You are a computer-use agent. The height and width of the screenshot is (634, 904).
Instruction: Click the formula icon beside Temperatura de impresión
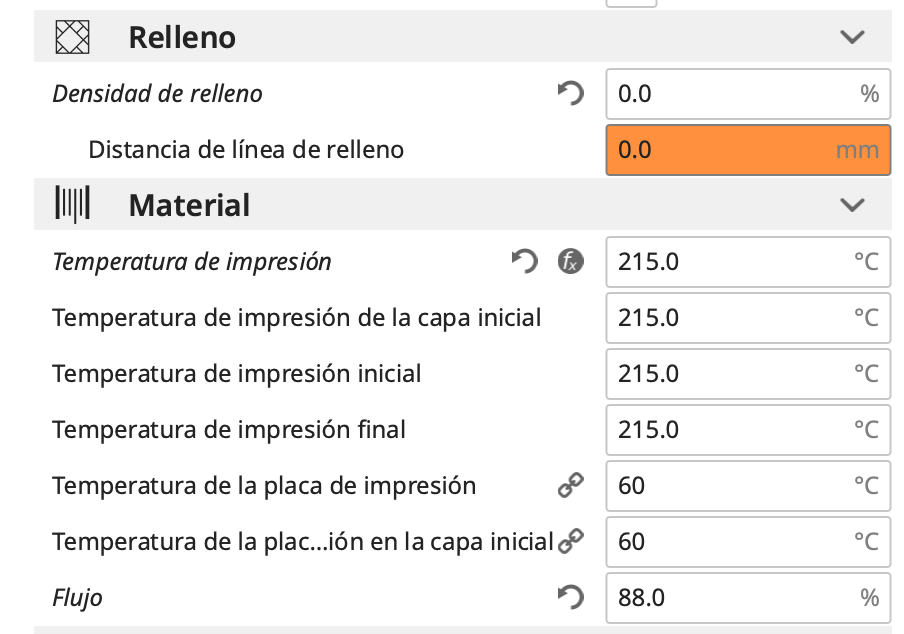[x=570, y=262]
